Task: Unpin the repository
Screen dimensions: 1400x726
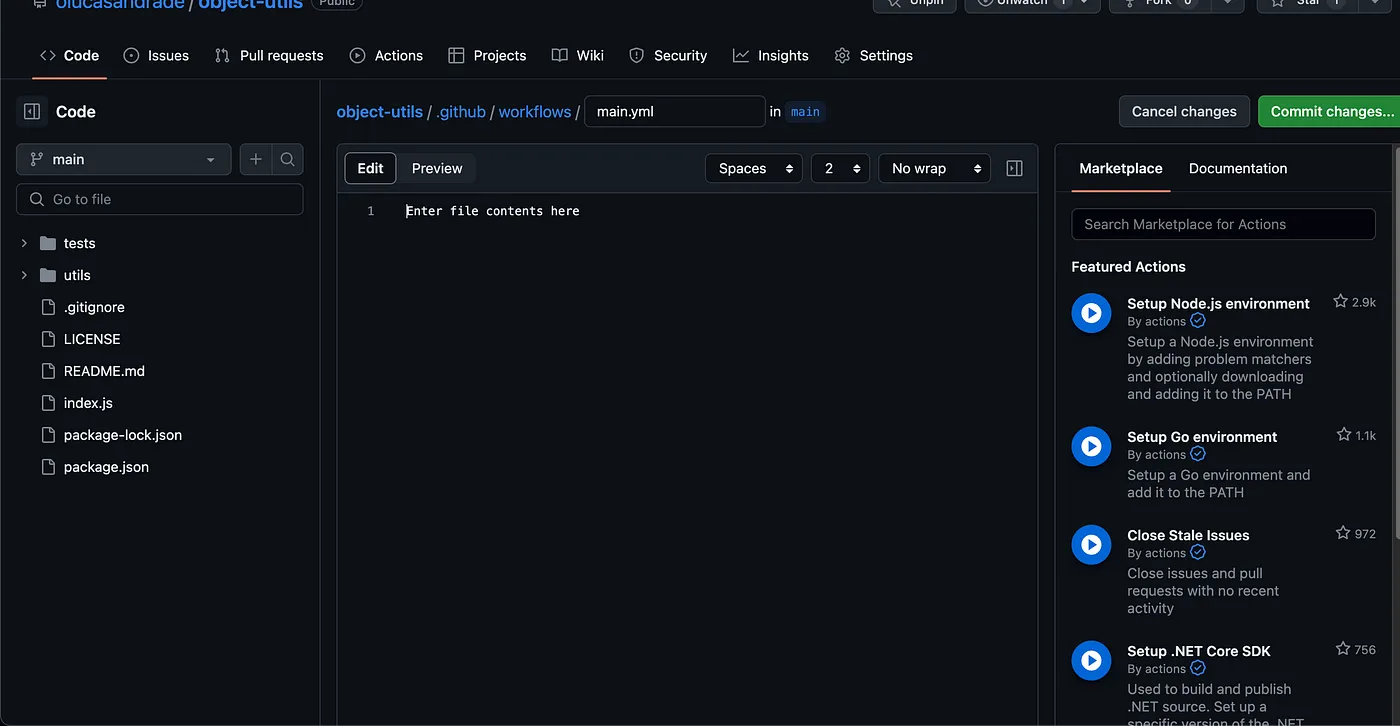Action: [x=913, y=3]
